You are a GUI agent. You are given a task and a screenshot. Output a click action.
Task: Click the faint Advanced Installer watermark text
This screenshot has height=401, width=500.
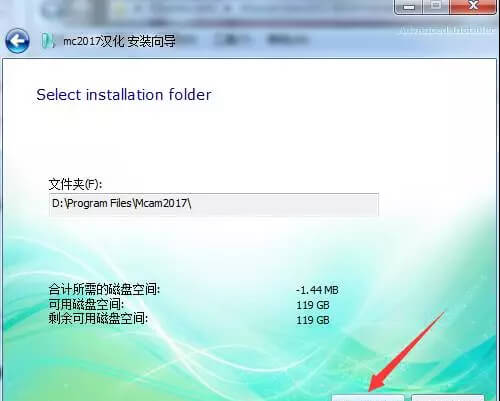pos(447,30)
